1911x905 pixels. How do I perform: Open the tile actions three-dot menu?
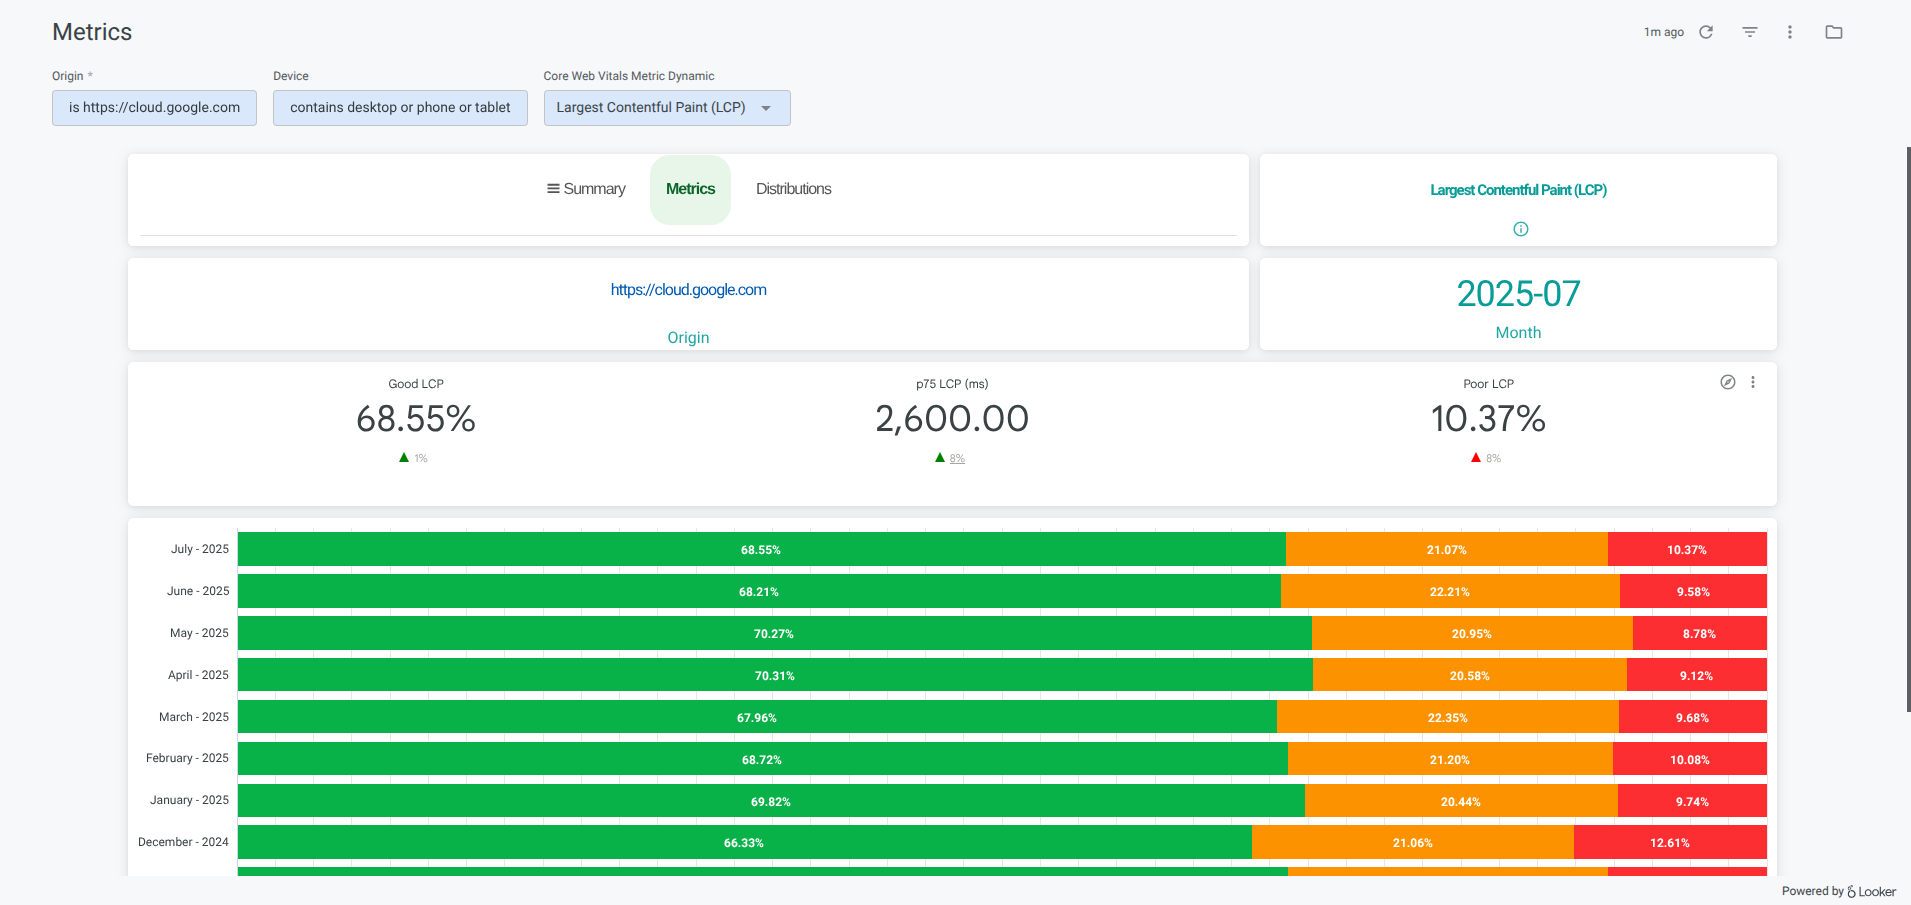tap(1753, 382)
